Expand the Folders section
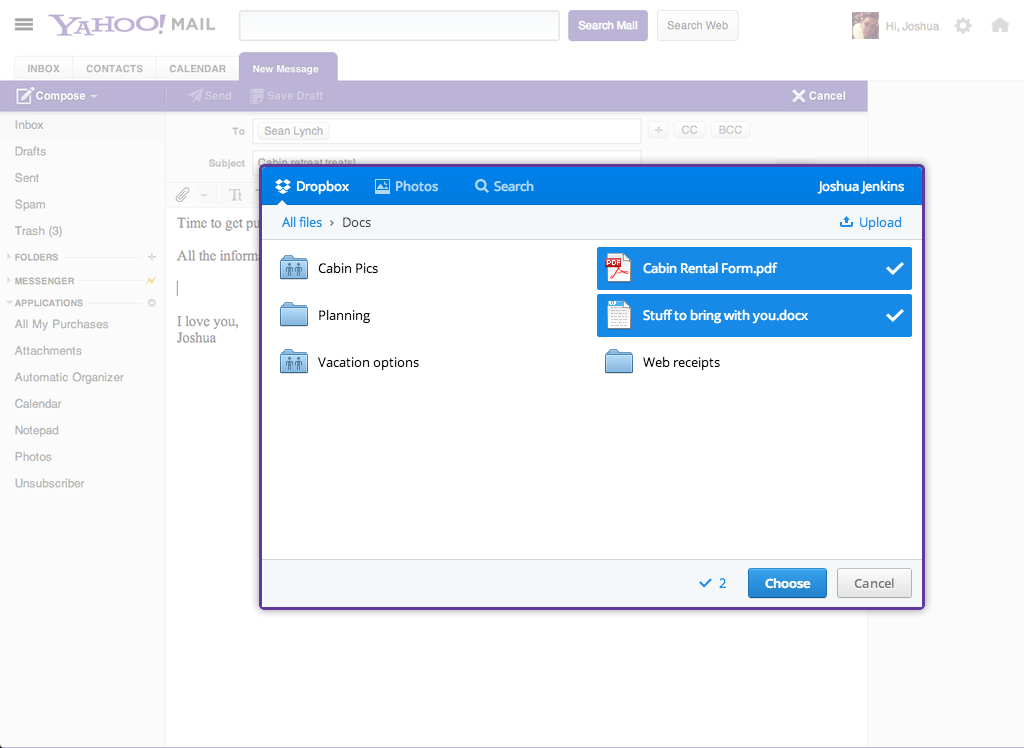This screenshot has height=748, width=1024. point(10,257)
